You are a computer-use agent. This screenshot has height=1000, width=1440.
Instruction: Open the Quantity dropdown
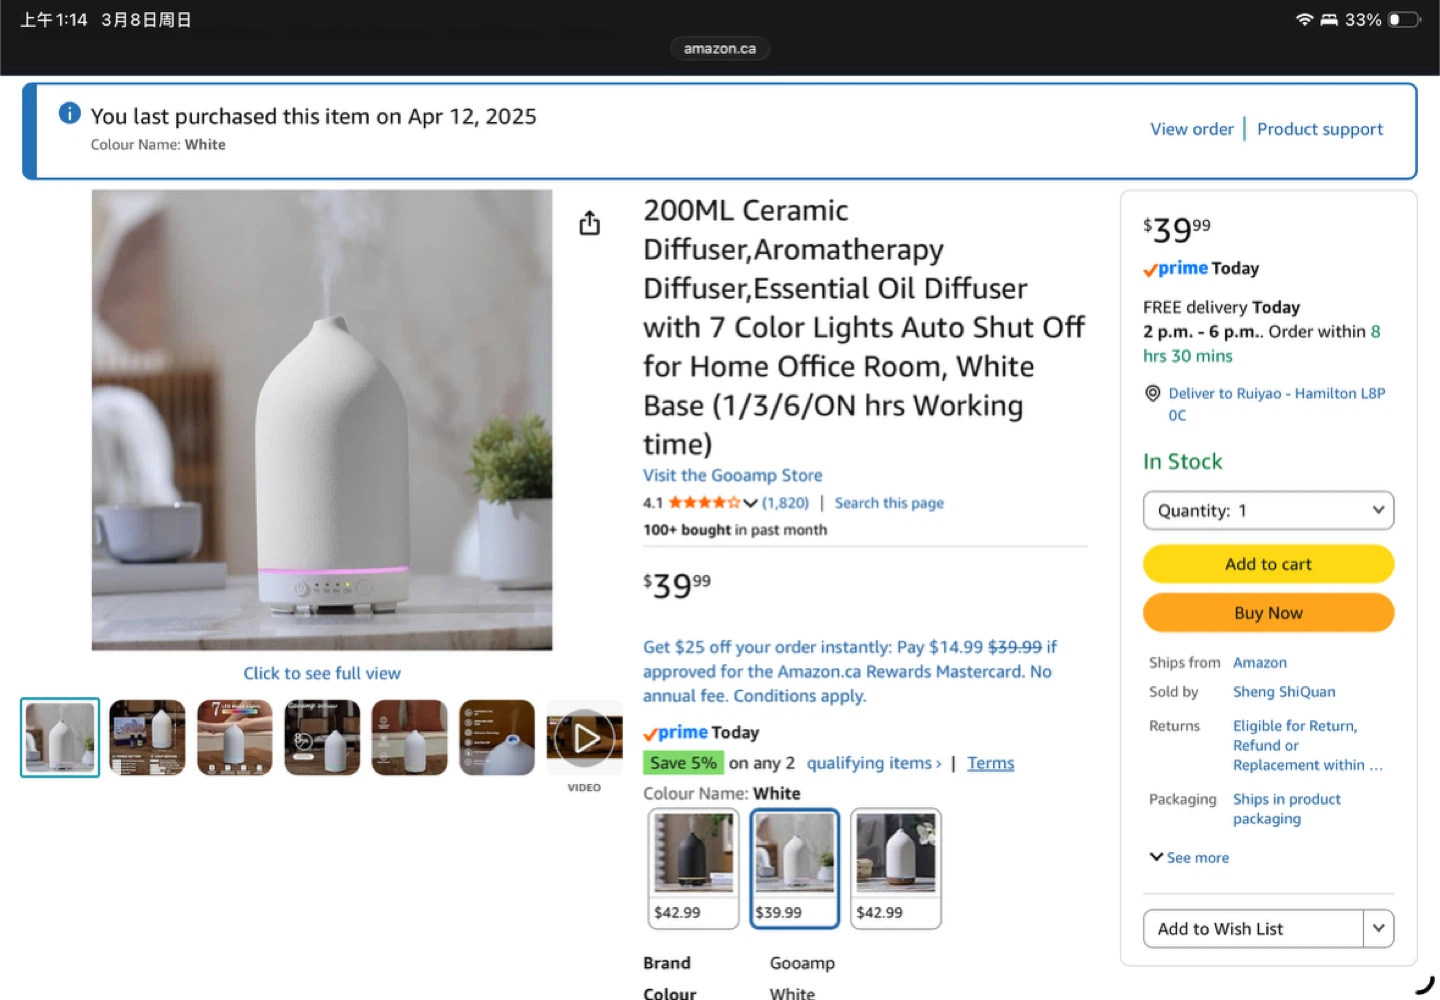(1268, 510)
